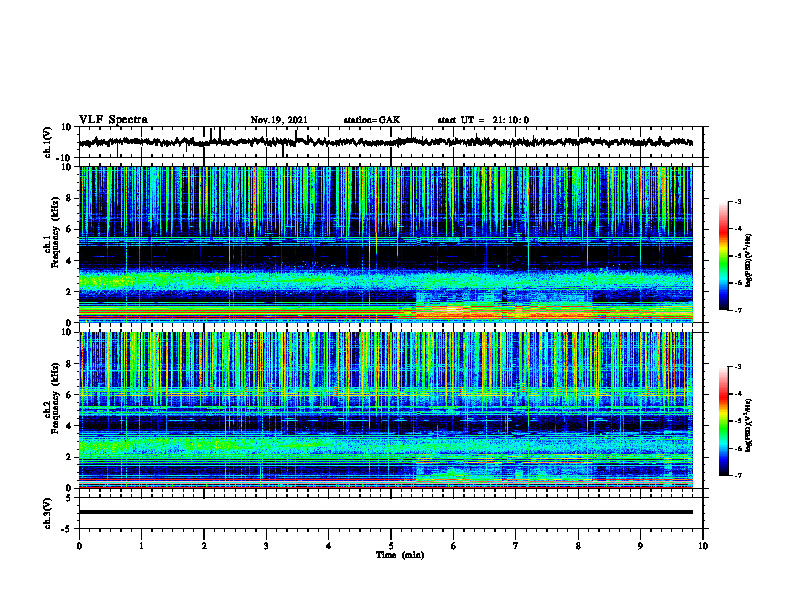
Task: Click the '5' tick on ch.3(V) axis
Action: (x=70, y=498)
